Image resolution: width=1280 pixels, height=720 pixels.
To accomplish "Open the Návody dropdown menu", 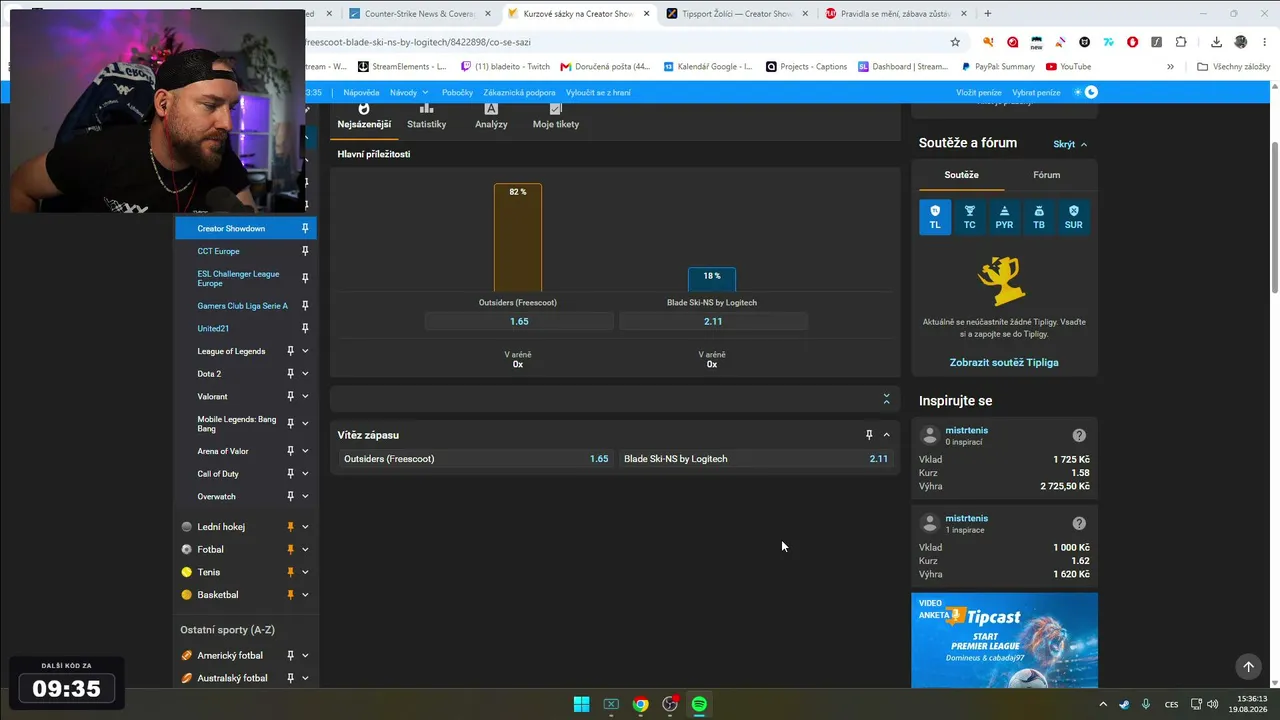I will (x=409, y=92).
